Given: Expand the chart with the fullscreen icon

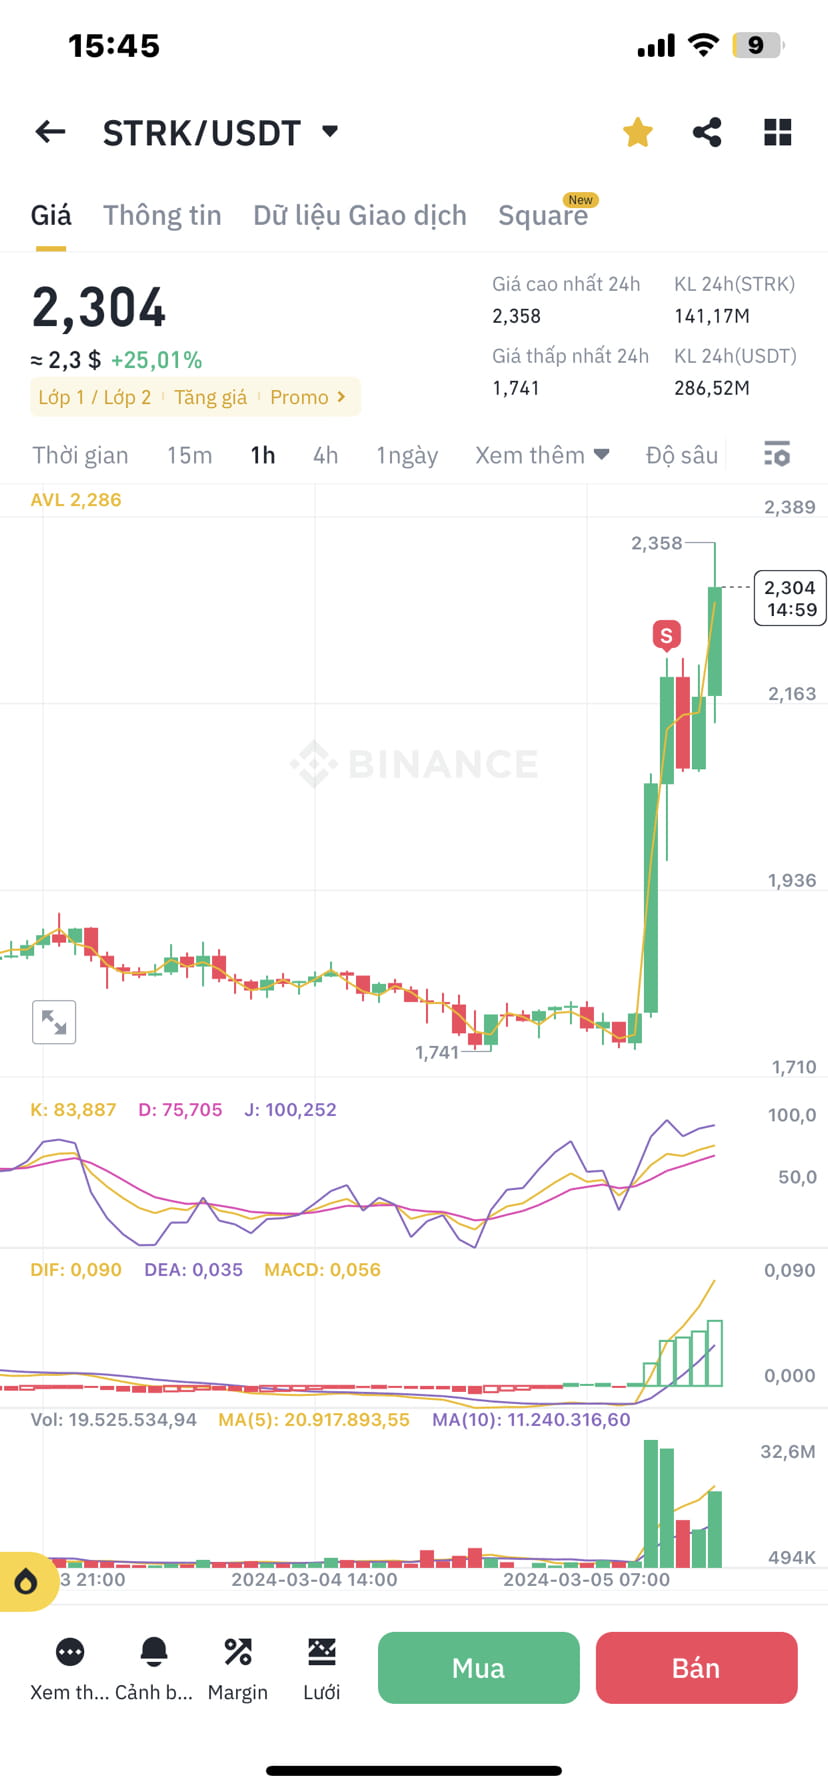Looking at the screenshot, I should pos(54,1021).
